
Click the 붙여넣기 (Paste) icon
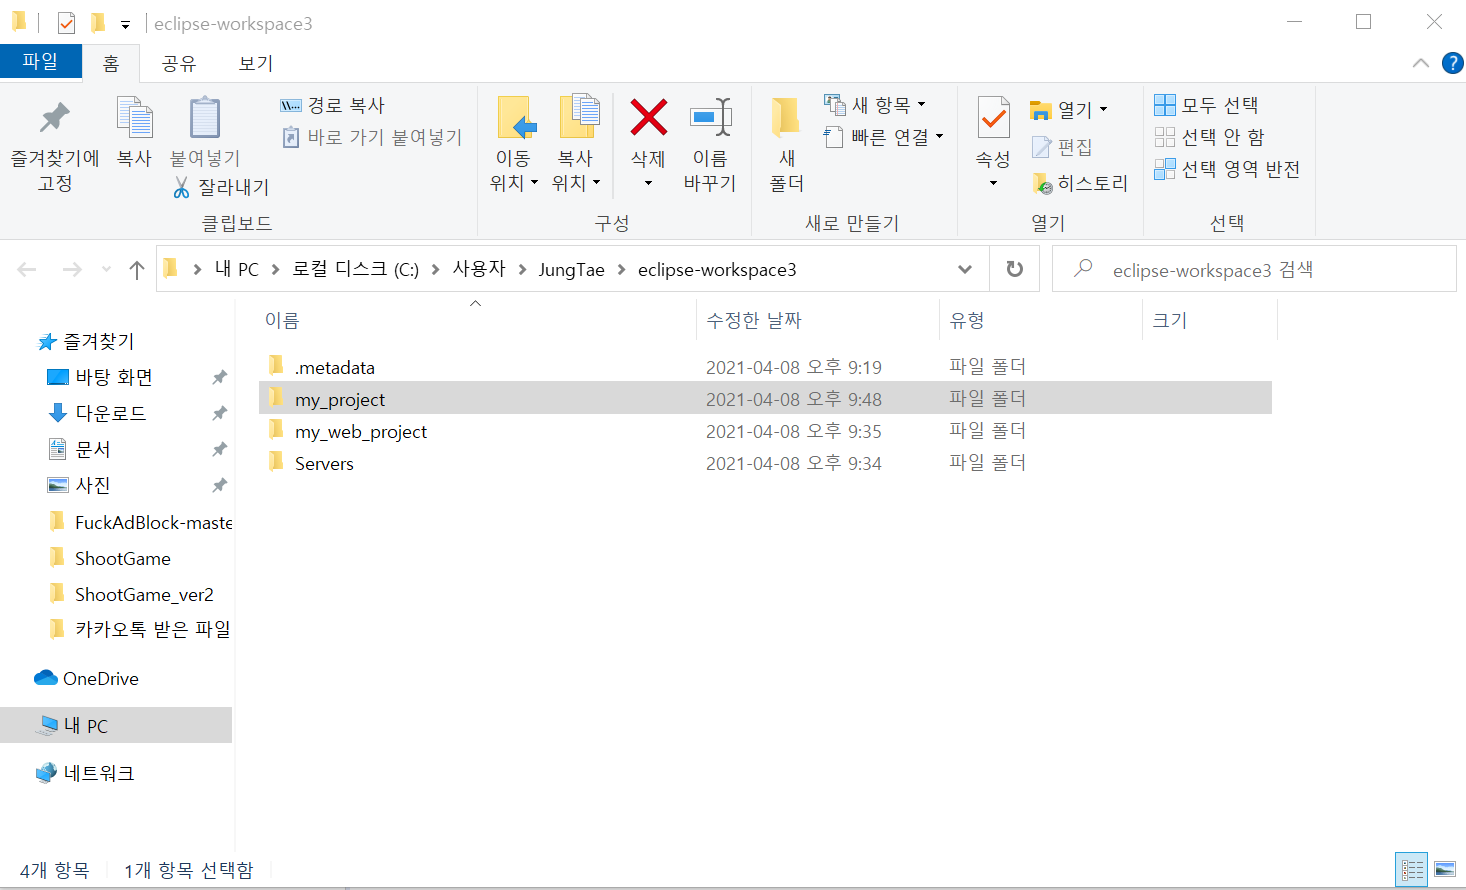[x=203, y=131]
